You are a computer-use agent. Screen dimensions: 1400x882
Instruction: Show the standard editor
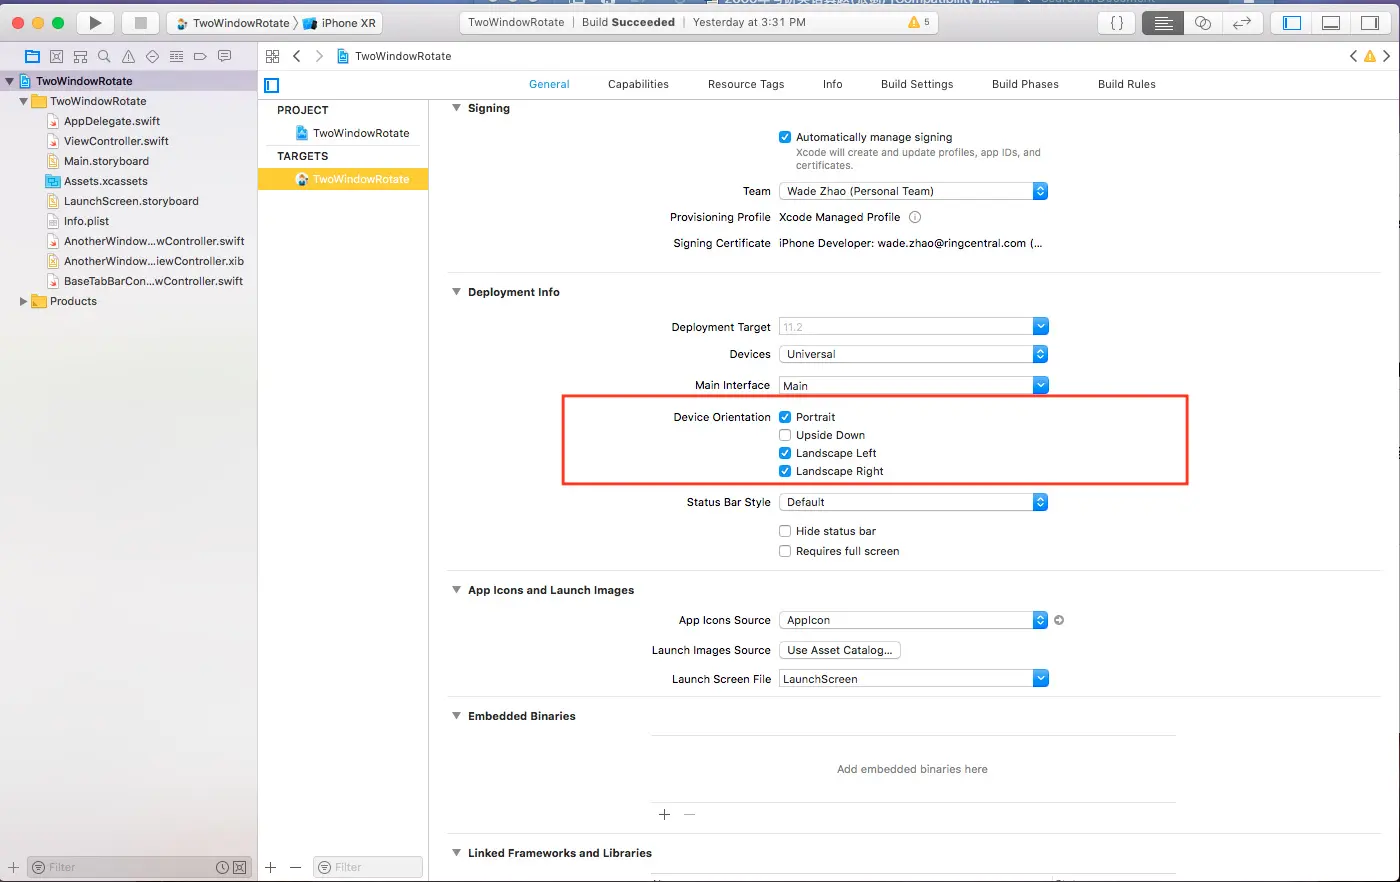(1163, 22)
